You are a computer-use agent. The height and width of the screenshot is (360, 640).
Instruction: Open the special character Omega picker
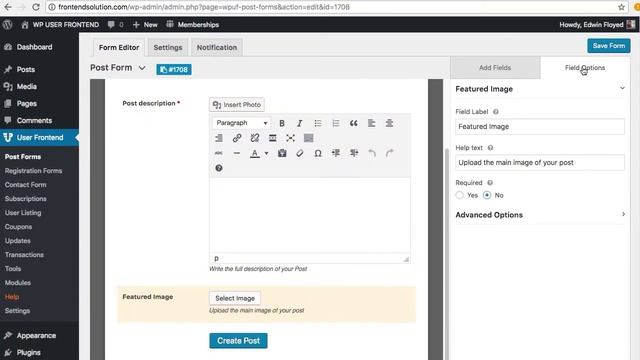pyautogui.click(x=318, y=153)
